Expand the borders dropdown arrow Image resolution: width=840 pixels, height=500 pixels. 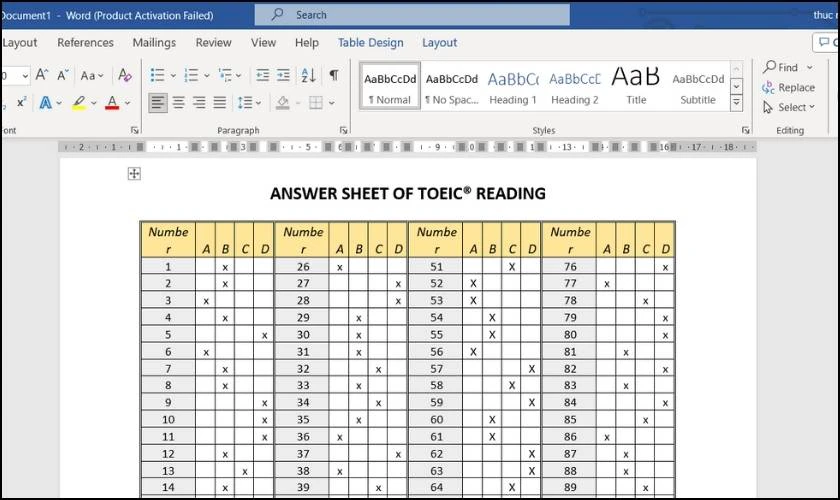[x=332, y=102]
